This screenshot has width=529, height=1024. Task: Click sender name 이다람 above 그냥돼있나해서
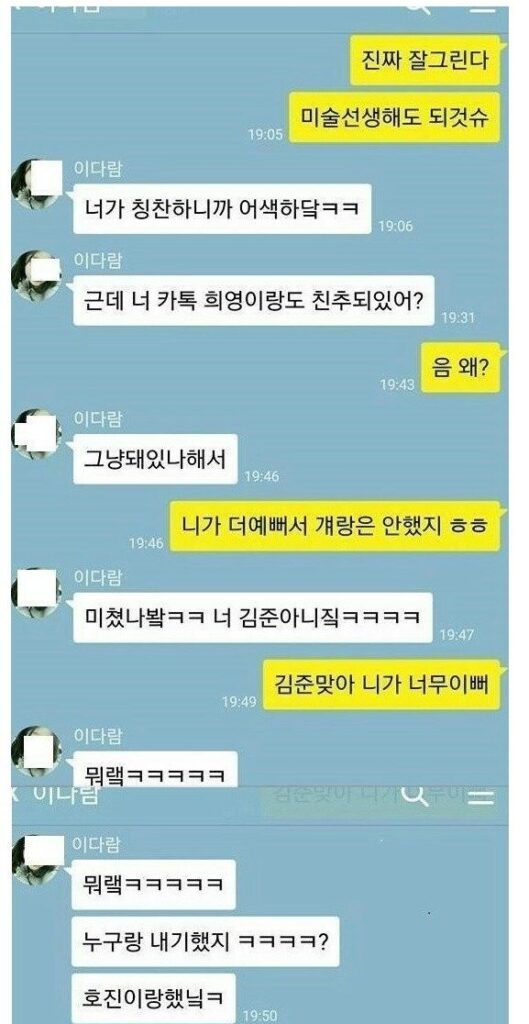pyautogui.click(x=98, y=420)
